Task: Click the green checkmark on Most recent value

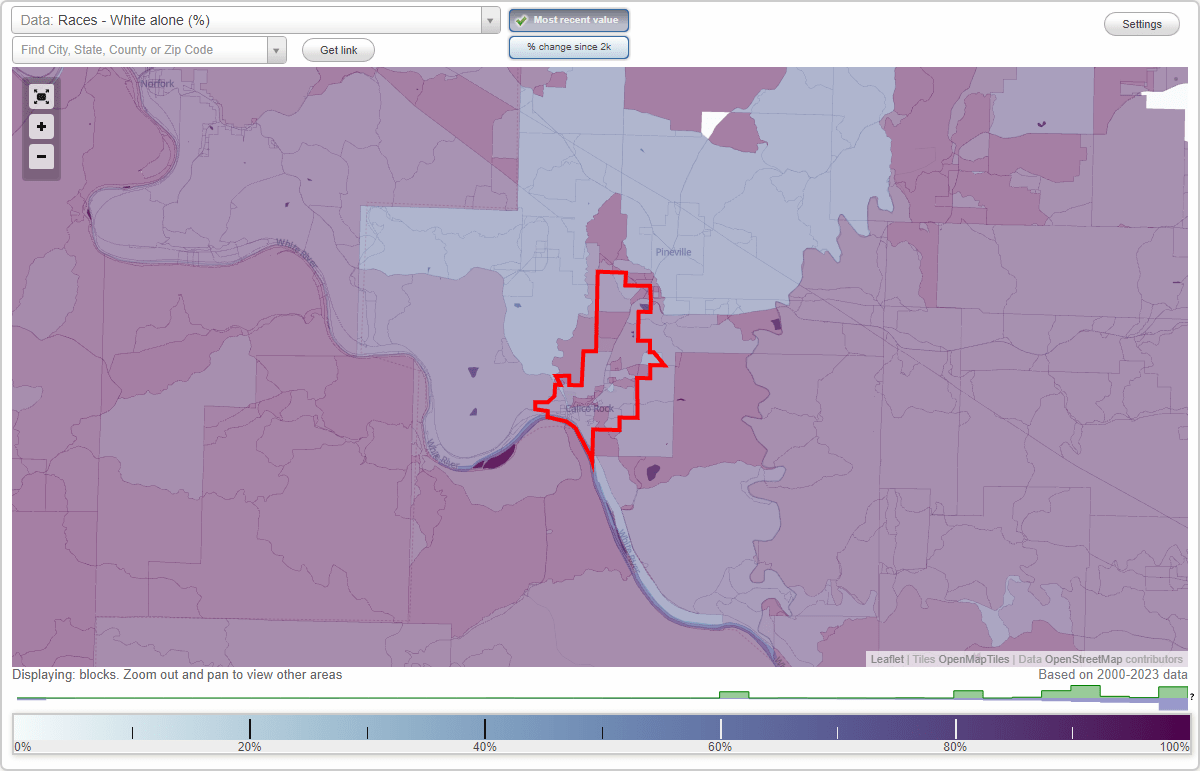Action: point(521,19)
